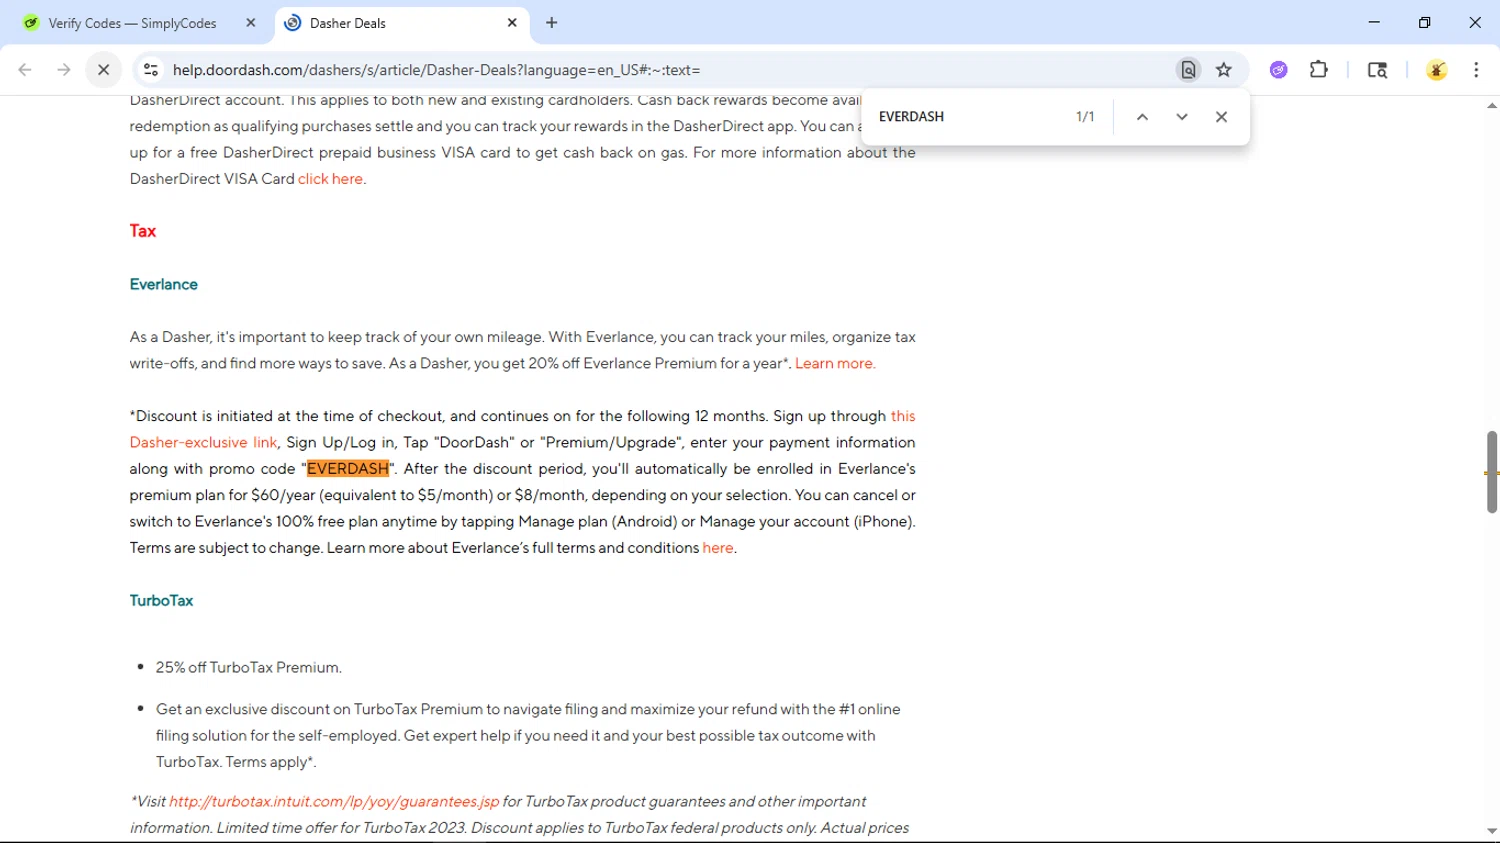This screenshot has width=1500, height=843.
Task: View site information icon in address bar
Action: [151, 70]
